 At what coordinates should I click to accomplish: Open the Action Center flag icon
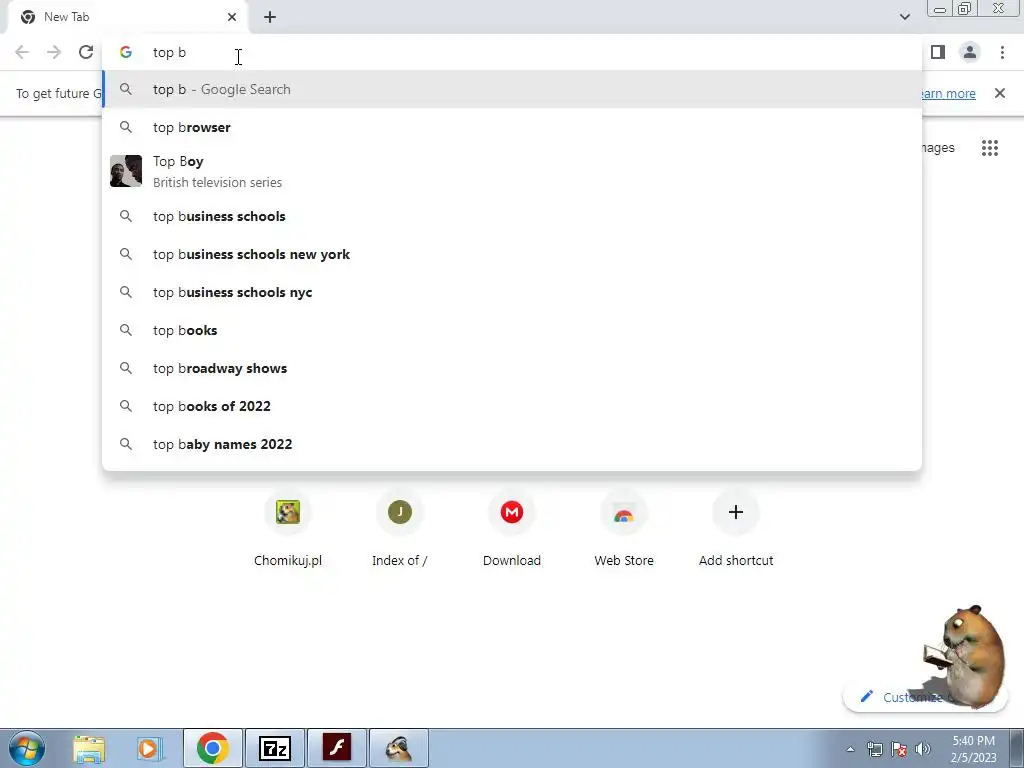(x=899, y=749)
